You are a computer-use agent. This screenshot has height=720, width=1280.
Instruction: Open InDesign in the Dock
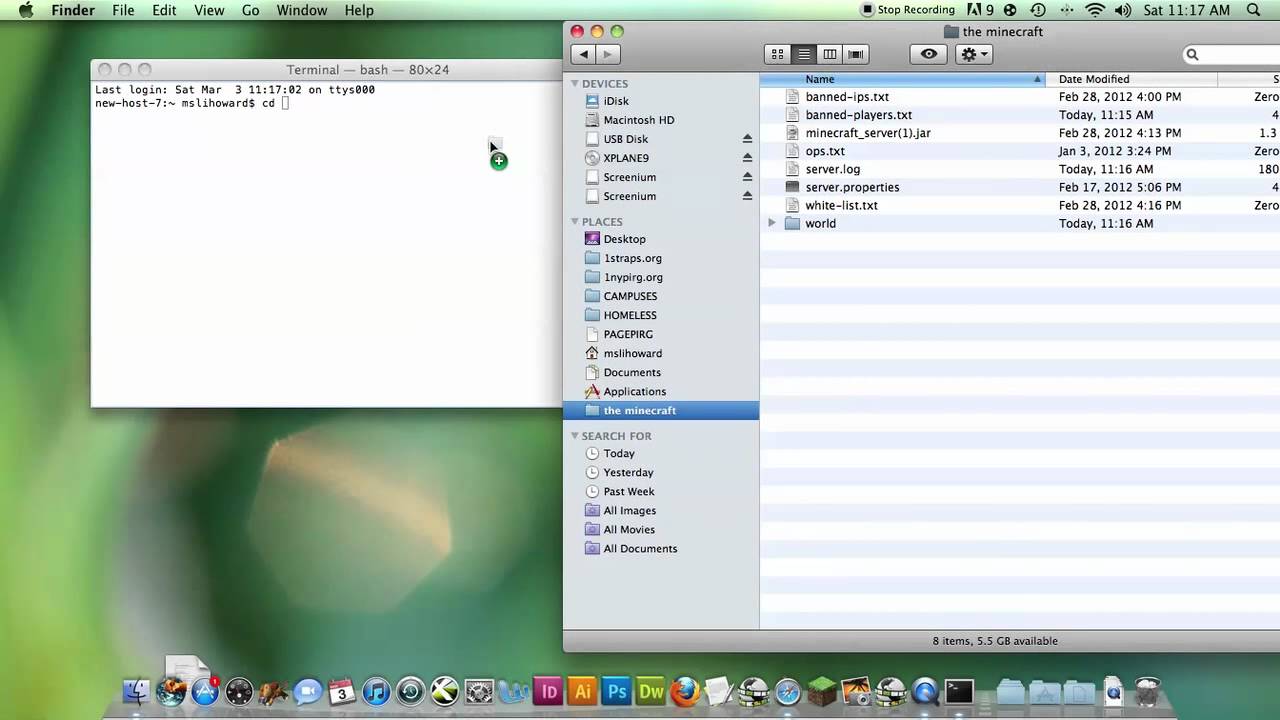coord(548,691)
